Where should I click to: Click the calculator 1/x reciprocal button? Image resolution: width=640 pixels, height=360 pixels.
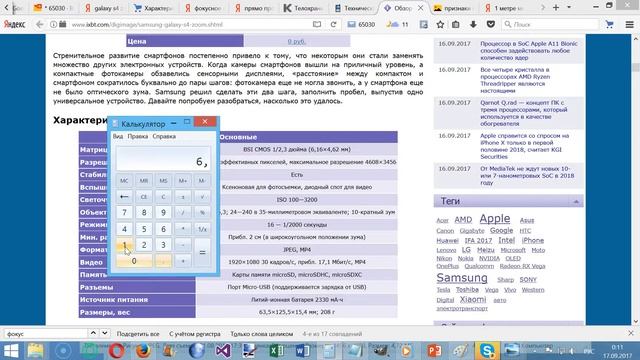coord(202,229)
